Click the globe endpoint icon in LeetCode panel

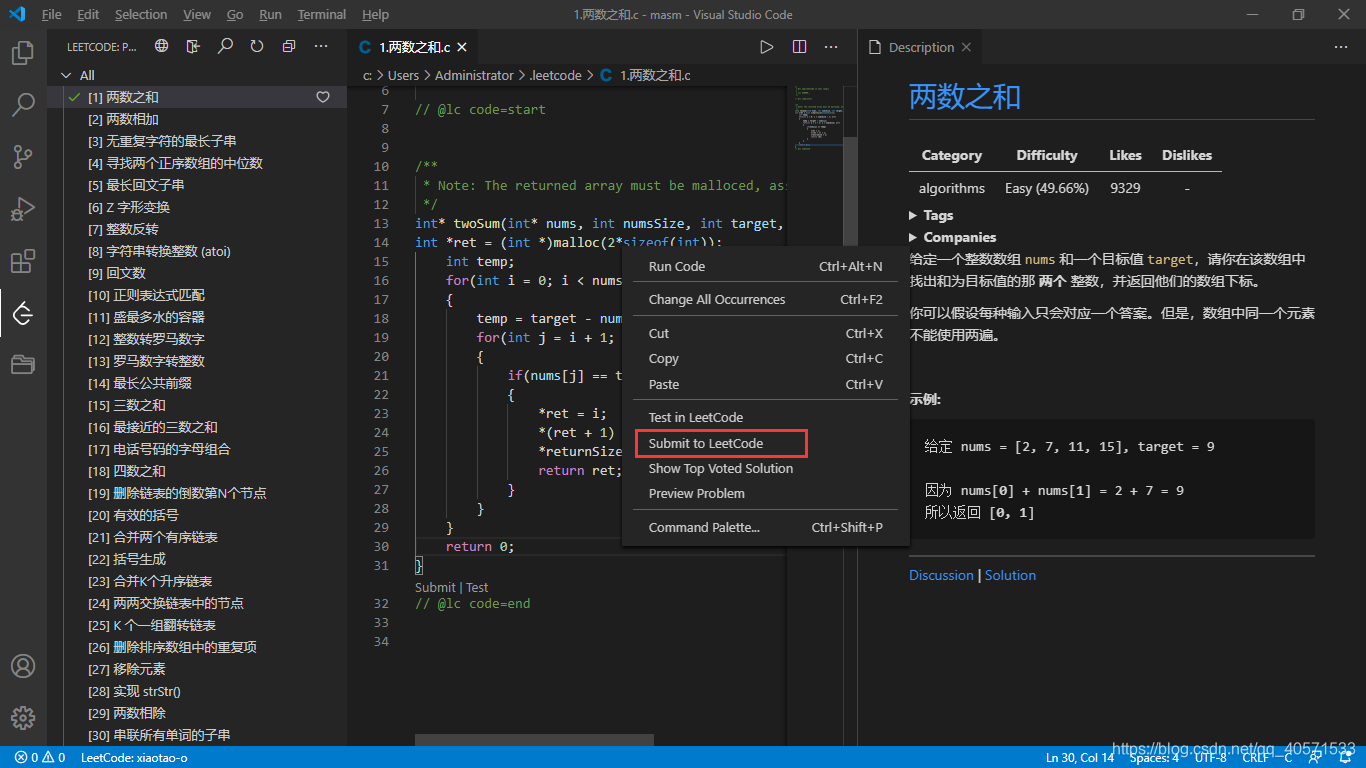click(162, 46)
